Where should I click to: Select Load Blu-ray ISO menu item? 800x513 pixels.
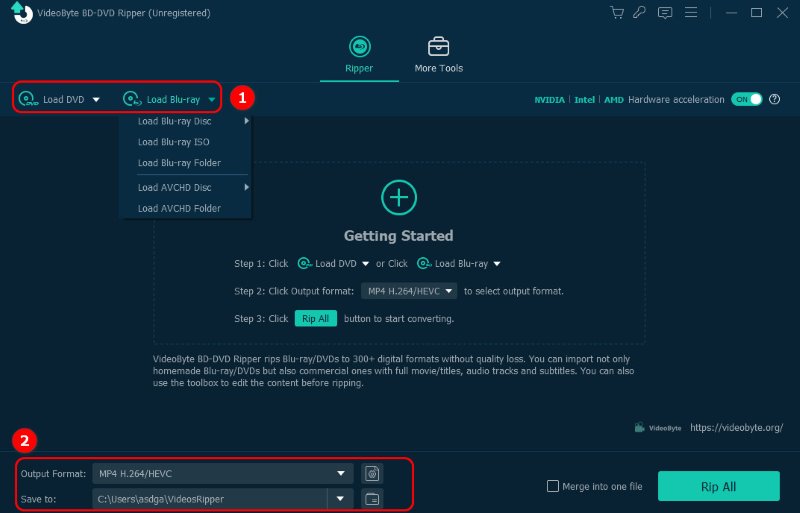click(173, 142)
